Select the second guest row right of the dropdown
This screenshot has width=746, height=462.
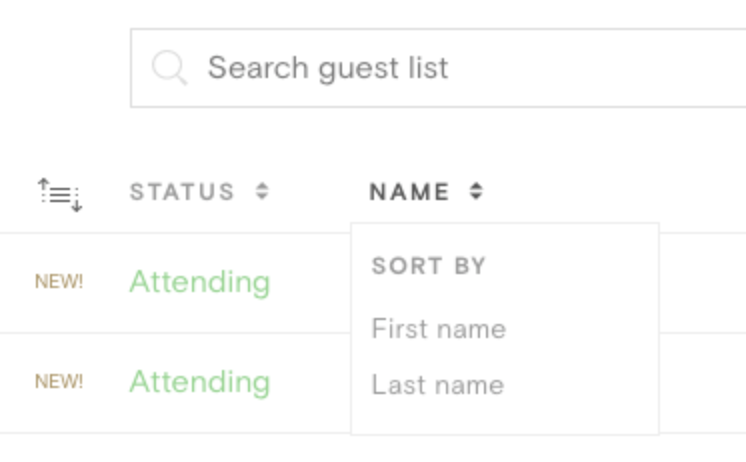tap(703, 383)
